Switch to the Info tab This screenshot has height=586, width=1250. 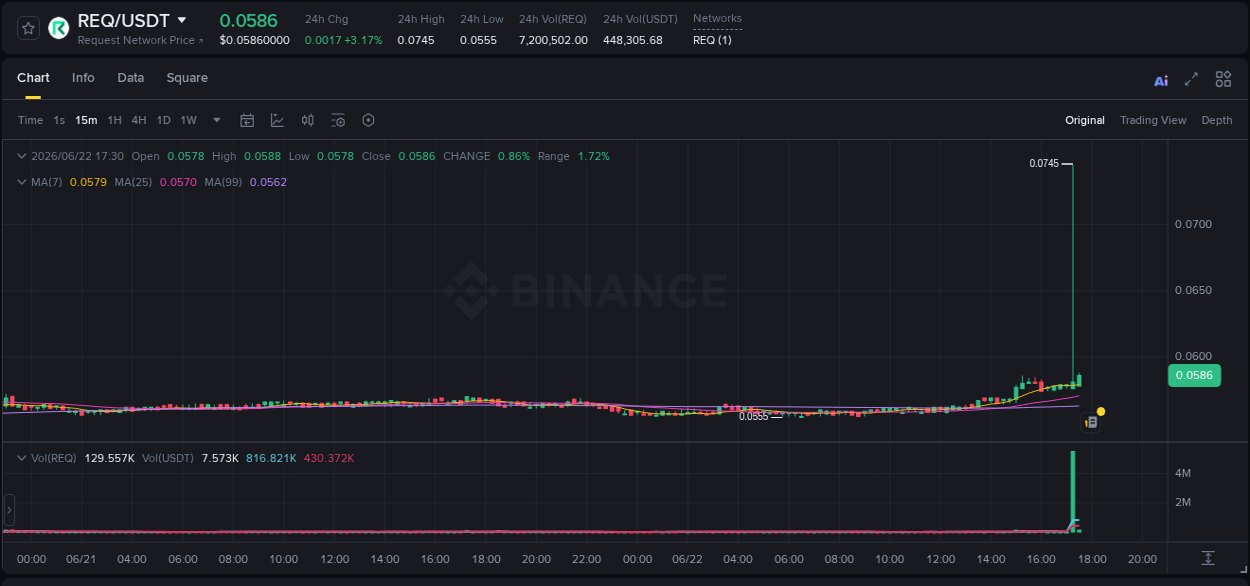coord(83,78)
